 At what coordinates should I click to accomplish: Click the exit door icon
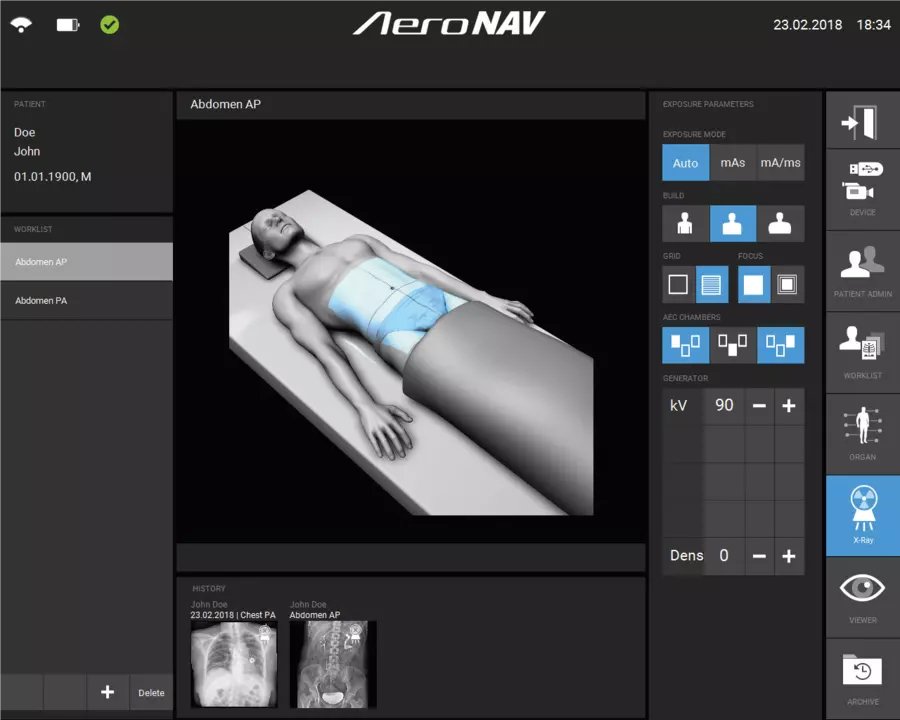point(861,120)
